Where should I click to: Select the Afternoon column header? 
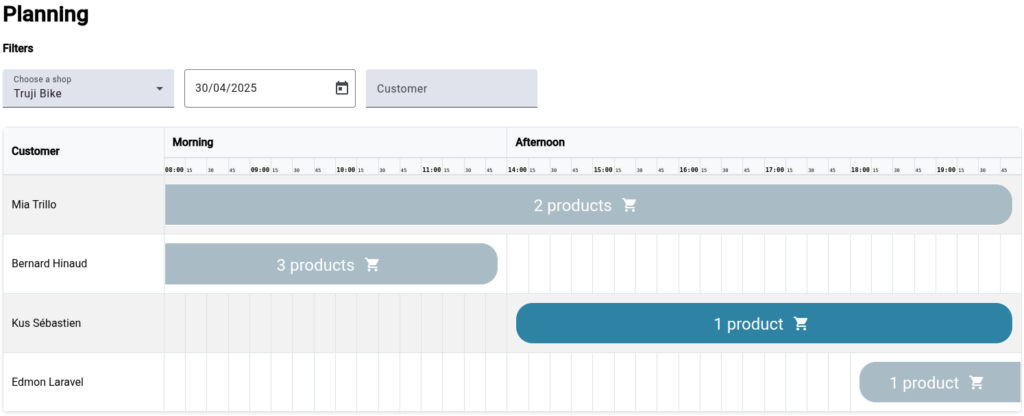click(540, 142)
